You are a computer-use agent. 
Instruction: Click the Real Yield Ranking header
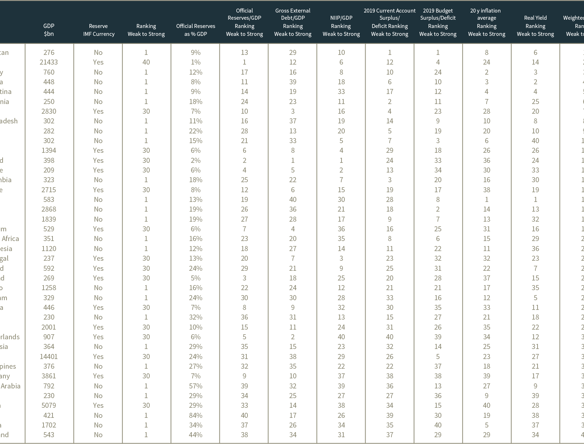(x=535, y=26)
